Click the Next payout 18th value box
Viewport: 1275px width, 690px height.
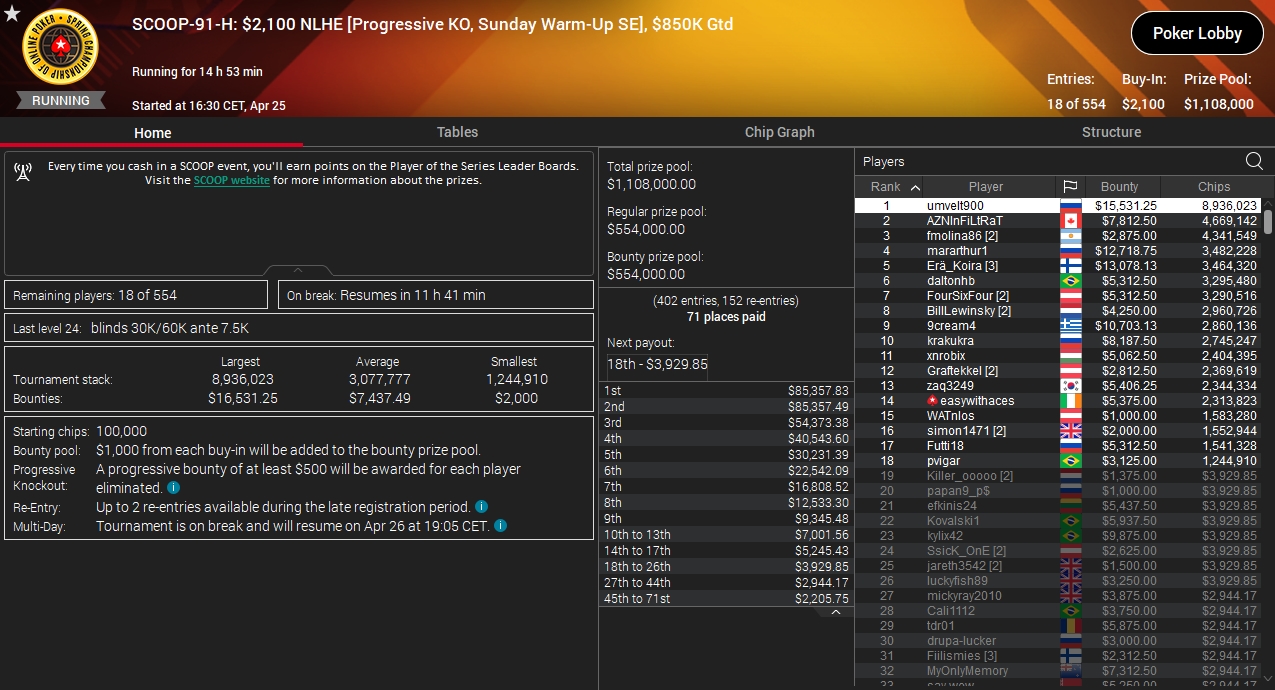point(657,365)
